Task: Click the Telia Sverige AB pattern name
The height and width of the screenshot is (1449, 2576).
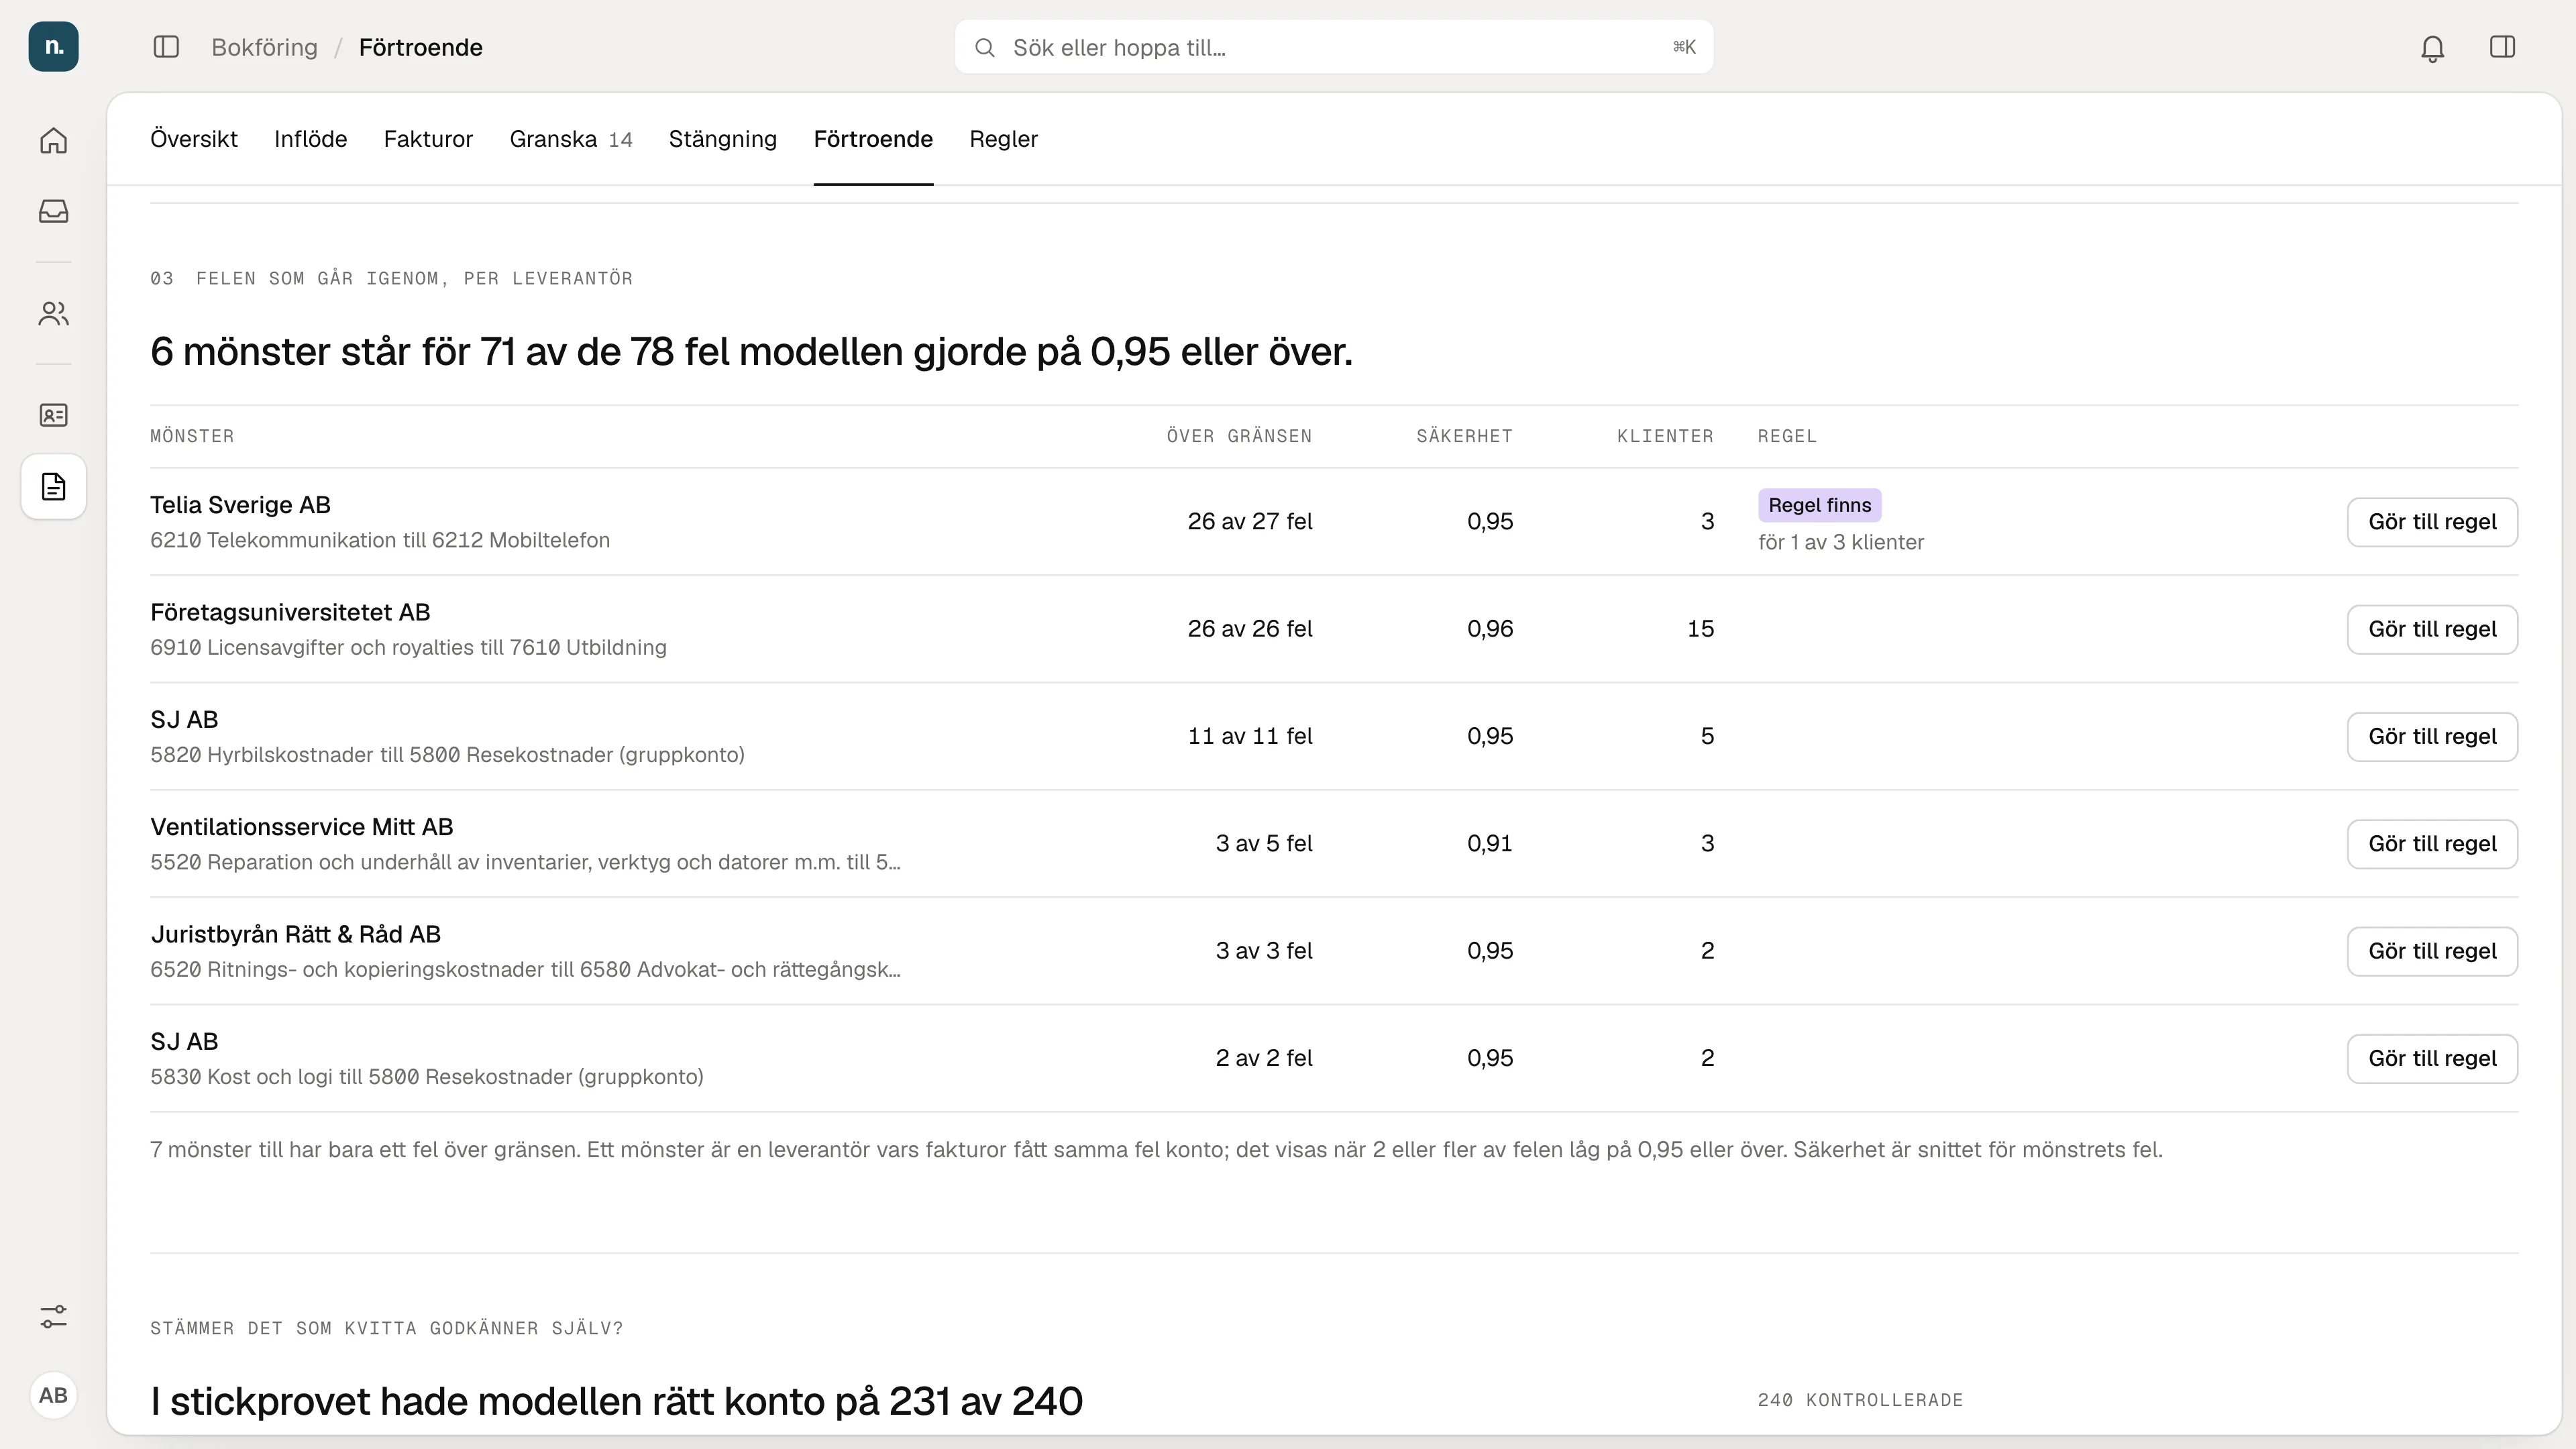Action: click(x=240, y=505)
